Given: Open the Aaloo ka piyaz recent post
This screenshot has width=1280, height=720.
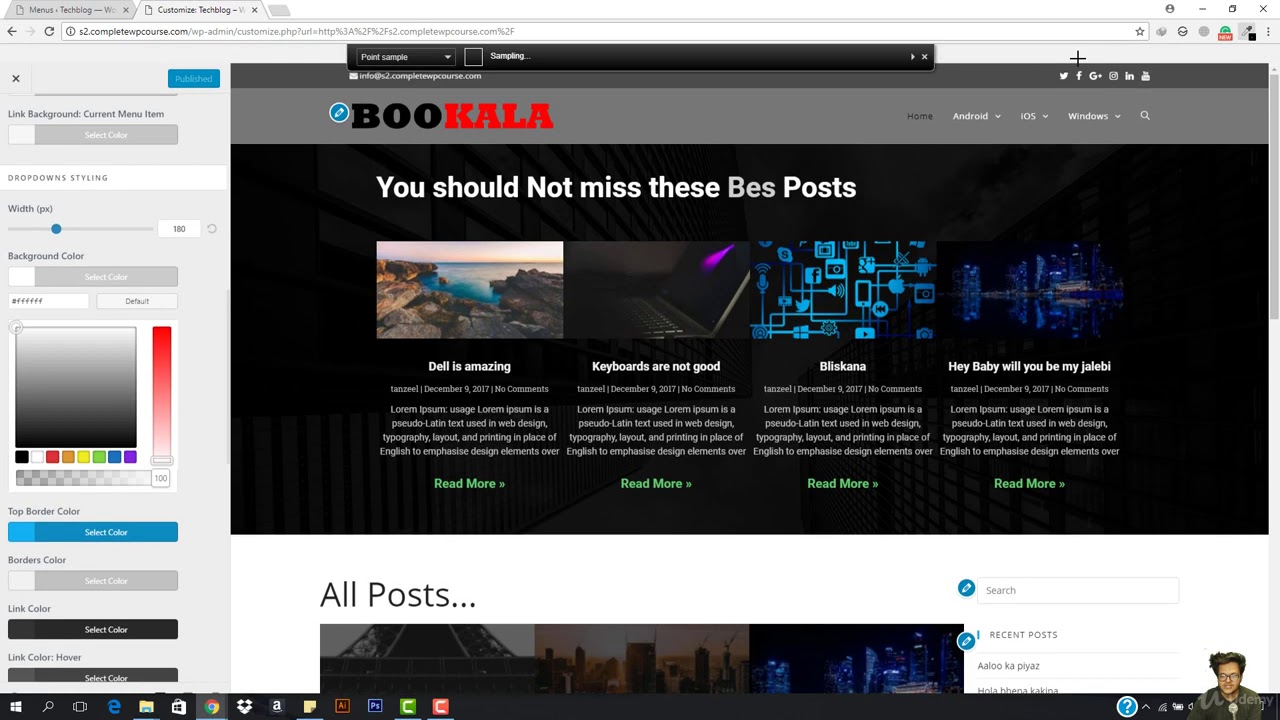Looking at the screenshot, I should click(1008, 666).
